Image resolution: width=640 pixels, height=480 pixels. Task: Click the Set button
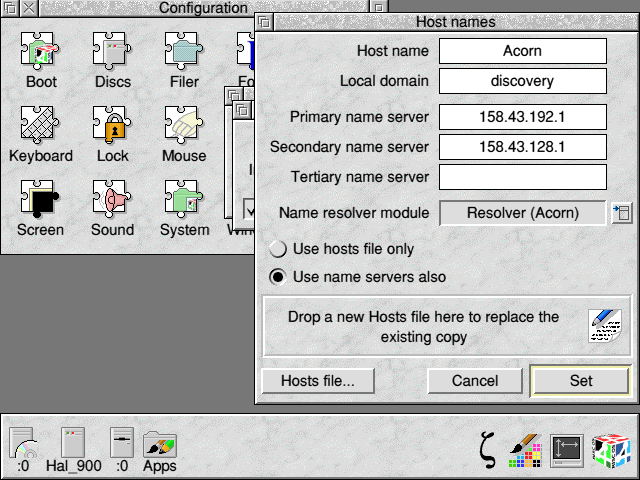[x=581, y=381]
